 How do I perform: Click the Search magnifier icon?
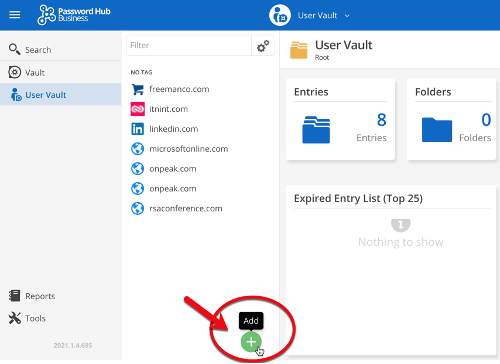14,49
